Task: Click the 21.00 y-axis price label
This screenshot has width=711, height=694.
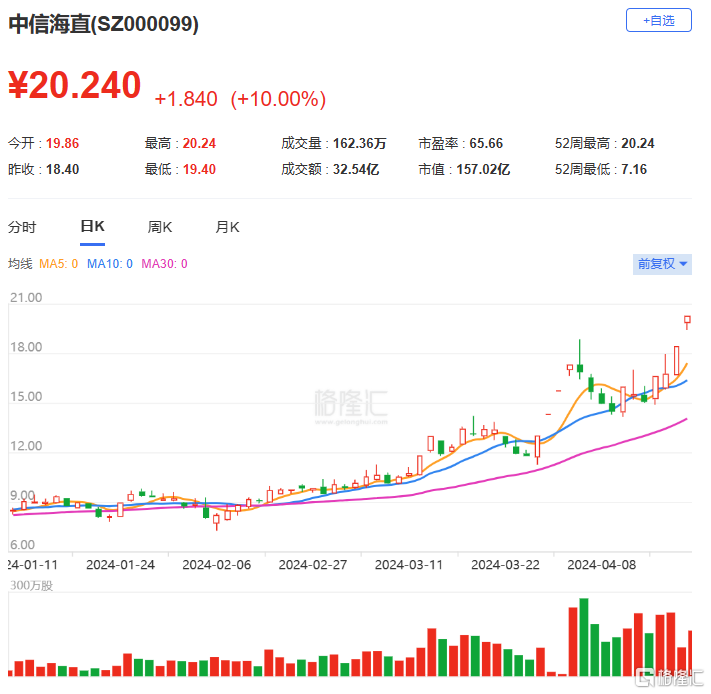Action: (26, 298)
